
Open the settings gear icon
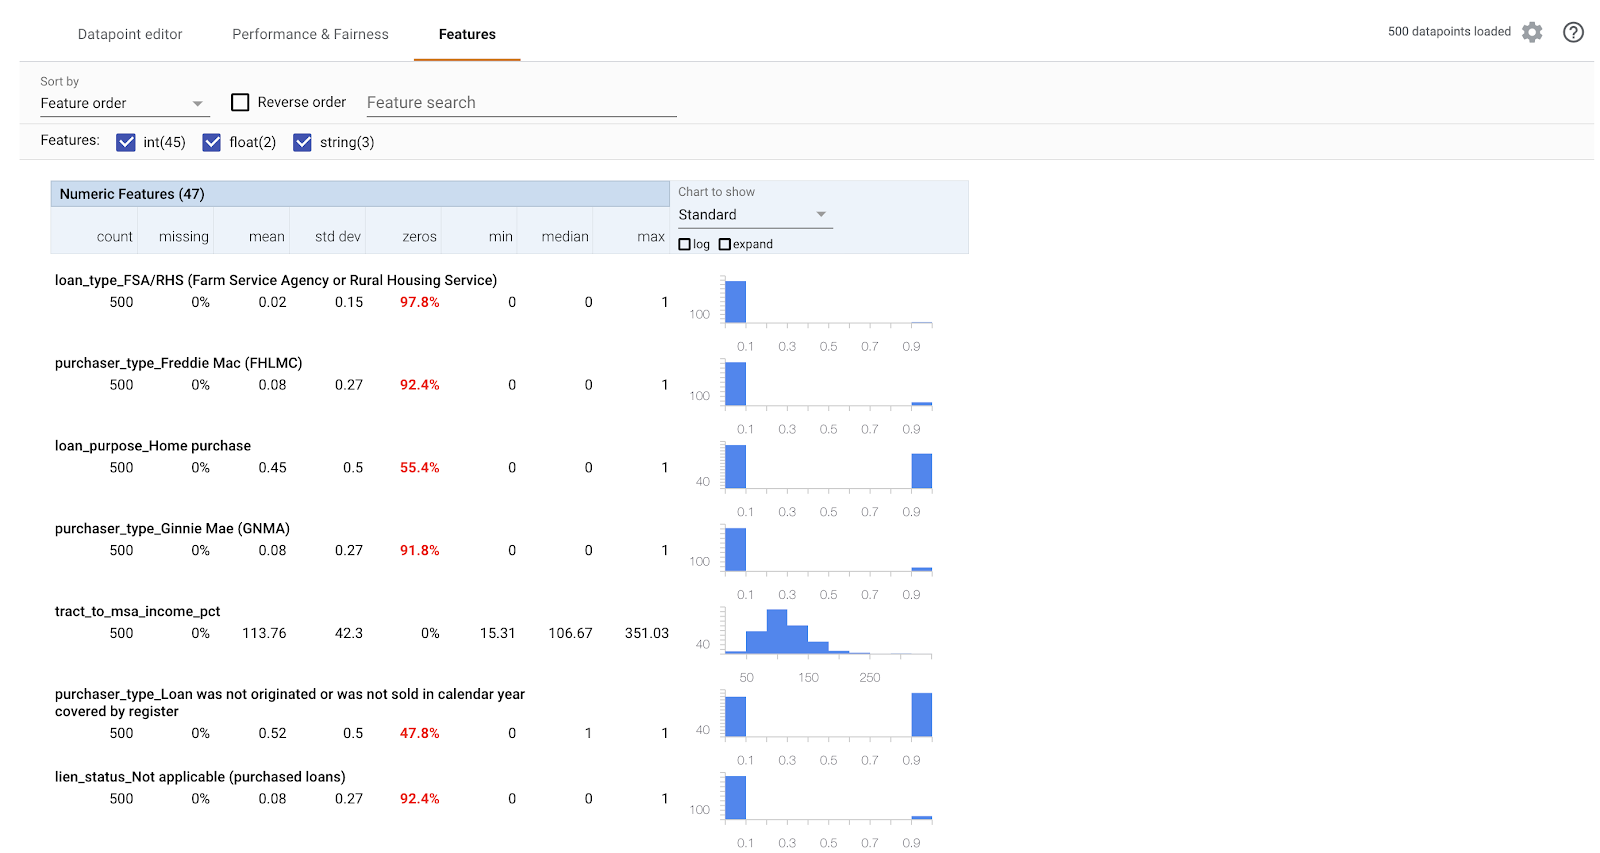pyautogui.click(x=1531, y=33)
